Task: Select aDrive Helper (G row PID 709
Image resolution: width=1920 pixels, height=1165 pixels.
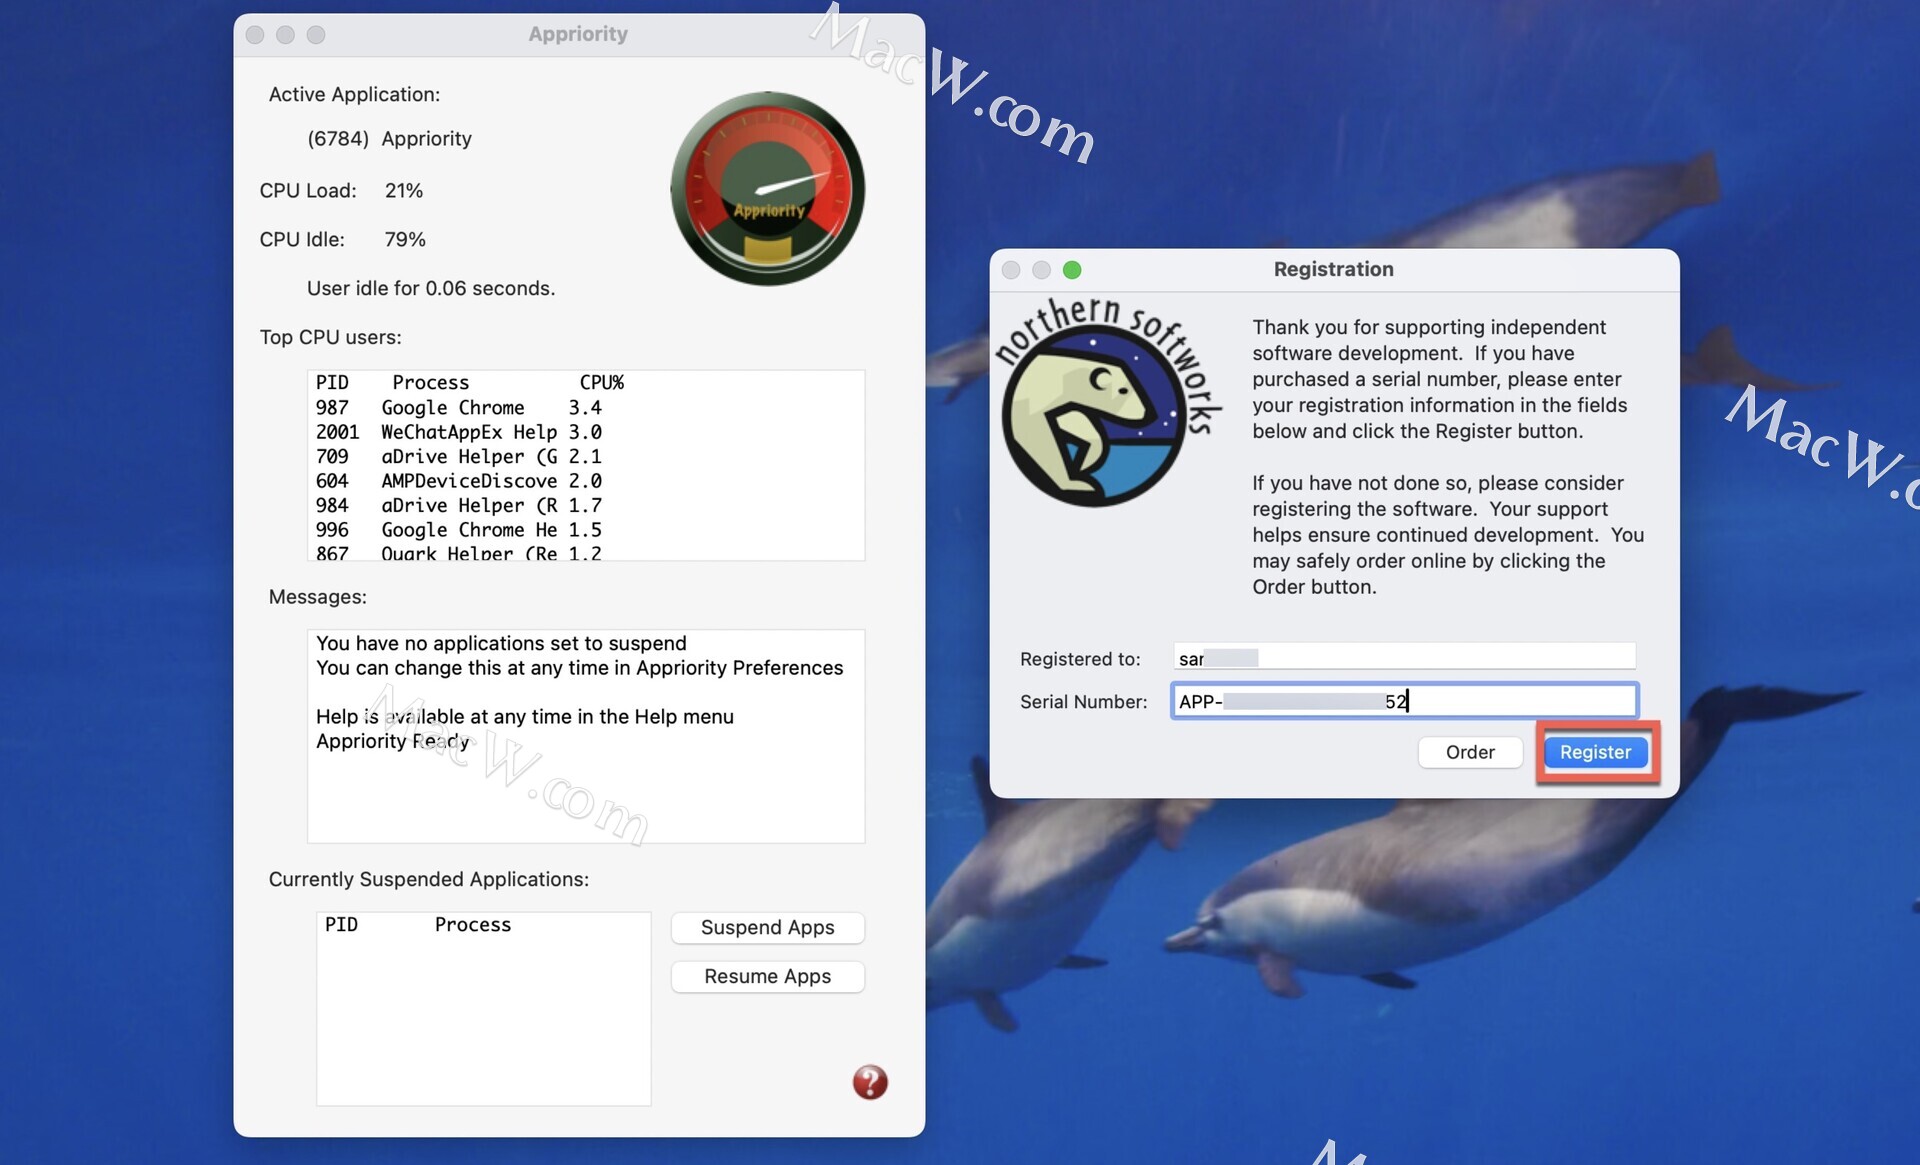Action: (x=458, y=456)
